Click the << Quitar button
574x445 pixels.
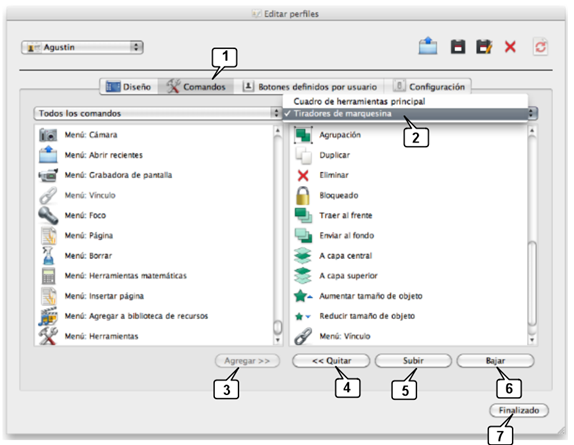331,360
